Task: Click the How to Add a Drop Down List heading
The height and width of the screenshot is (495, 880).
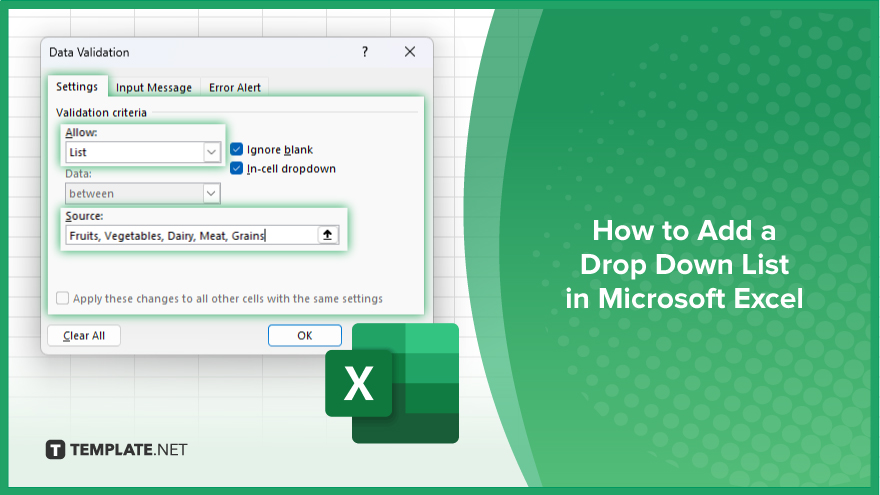Action: (684, 264)
